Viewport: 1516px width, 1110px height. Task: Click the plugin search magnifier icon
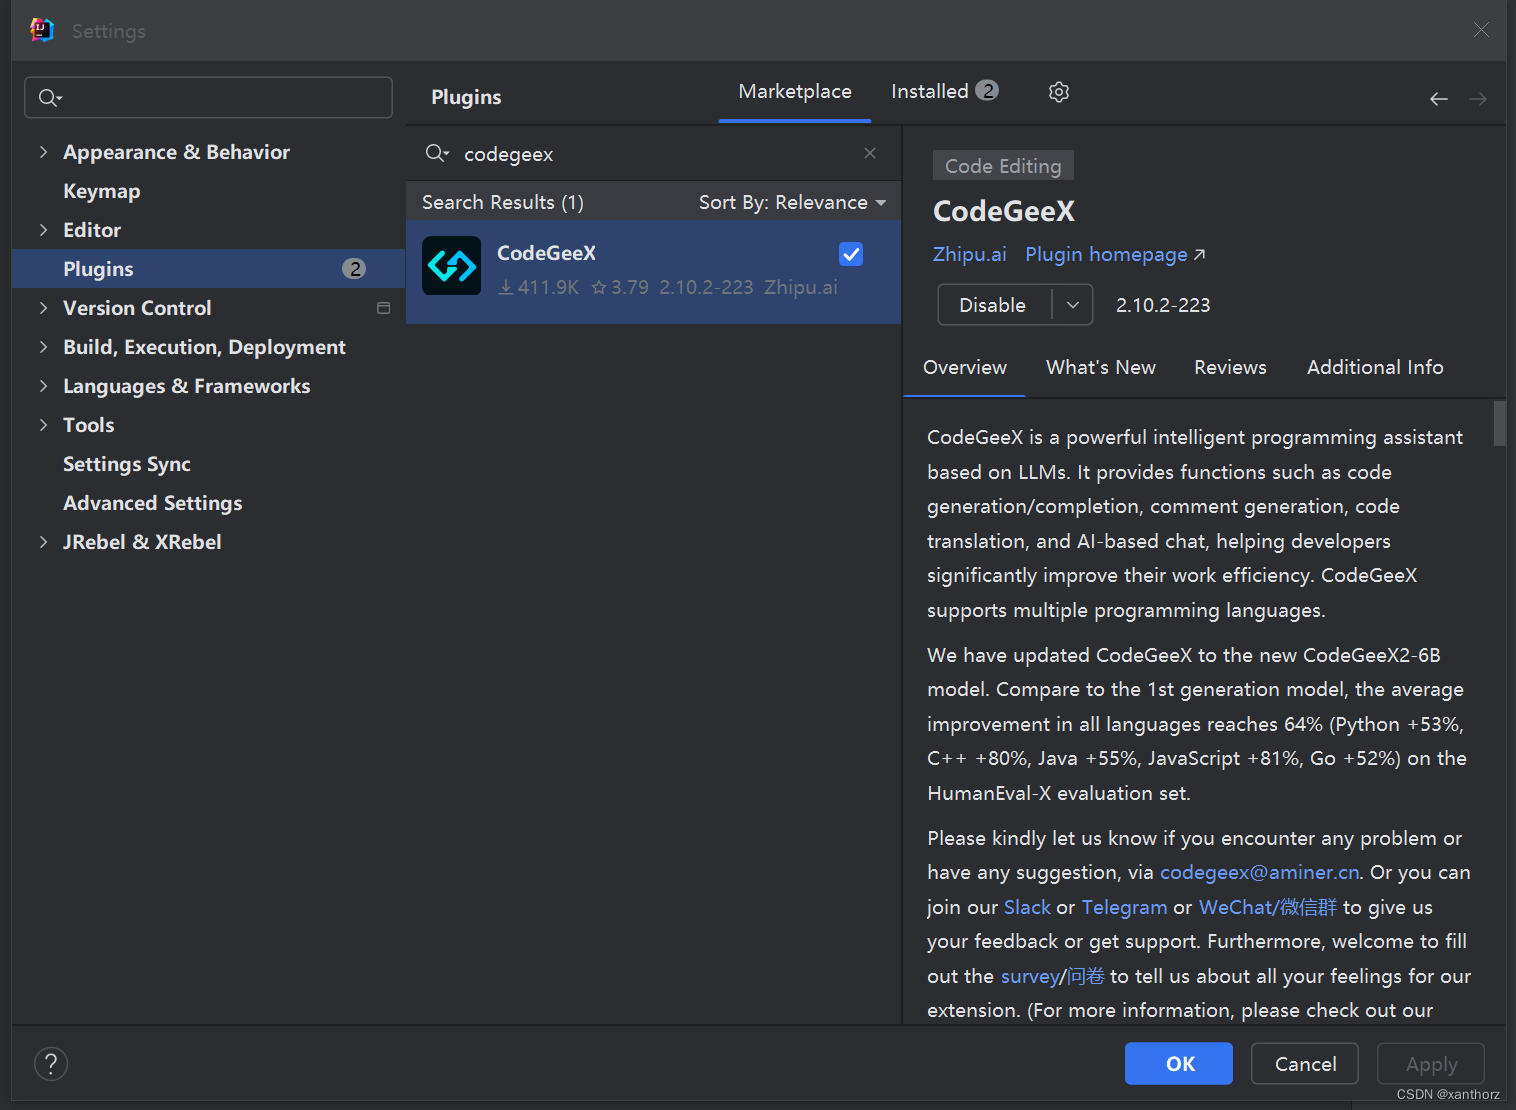click(437, 153)
